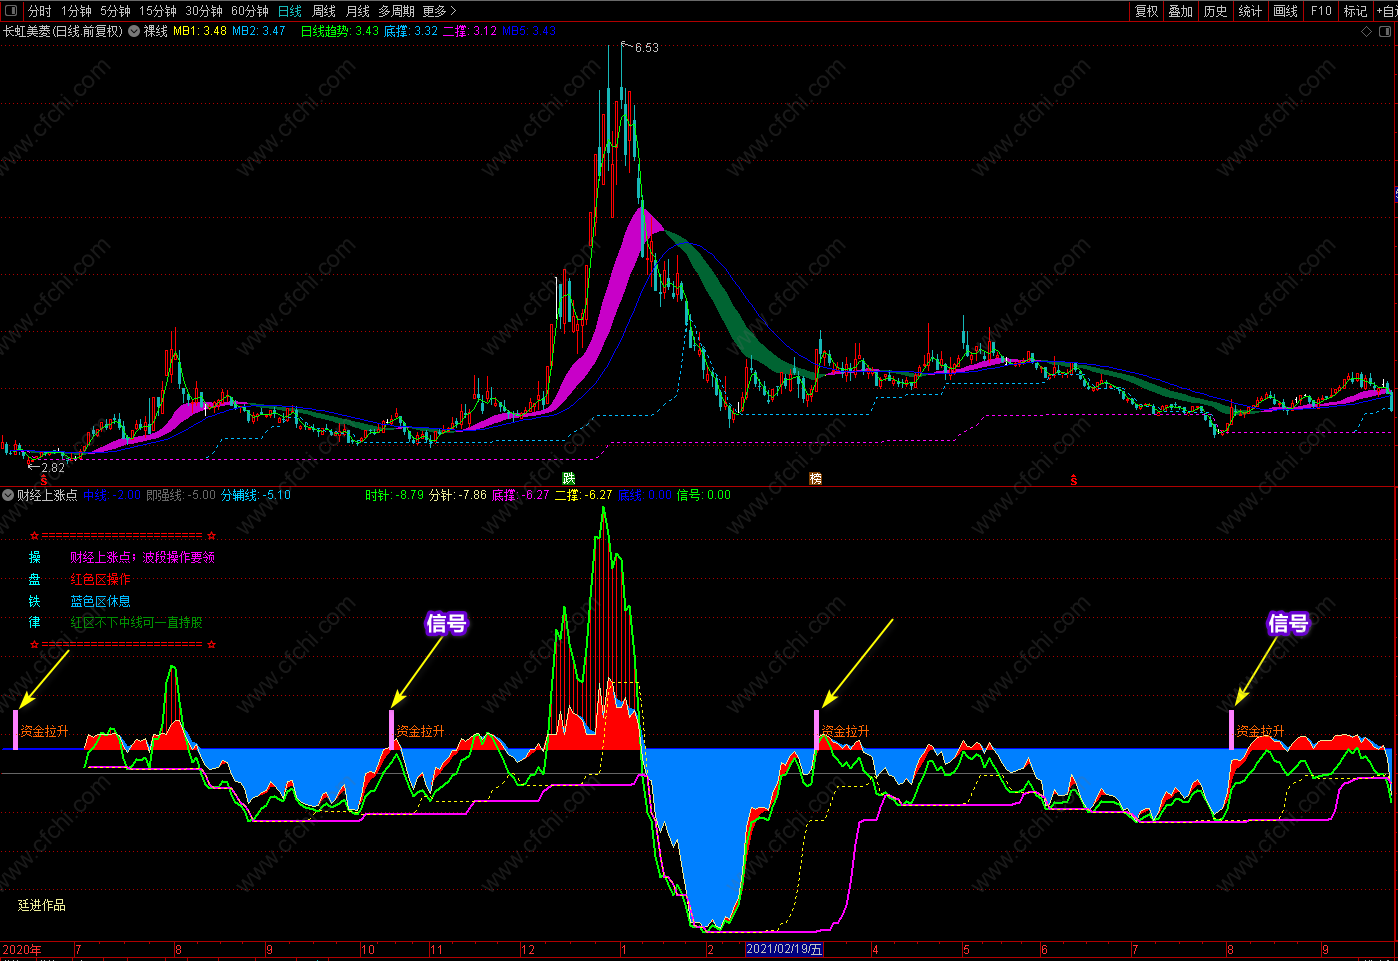This screenshot has width=1398, height=961.
Task: Select the 日线 daily tab
Action: [x=290, y=11]
